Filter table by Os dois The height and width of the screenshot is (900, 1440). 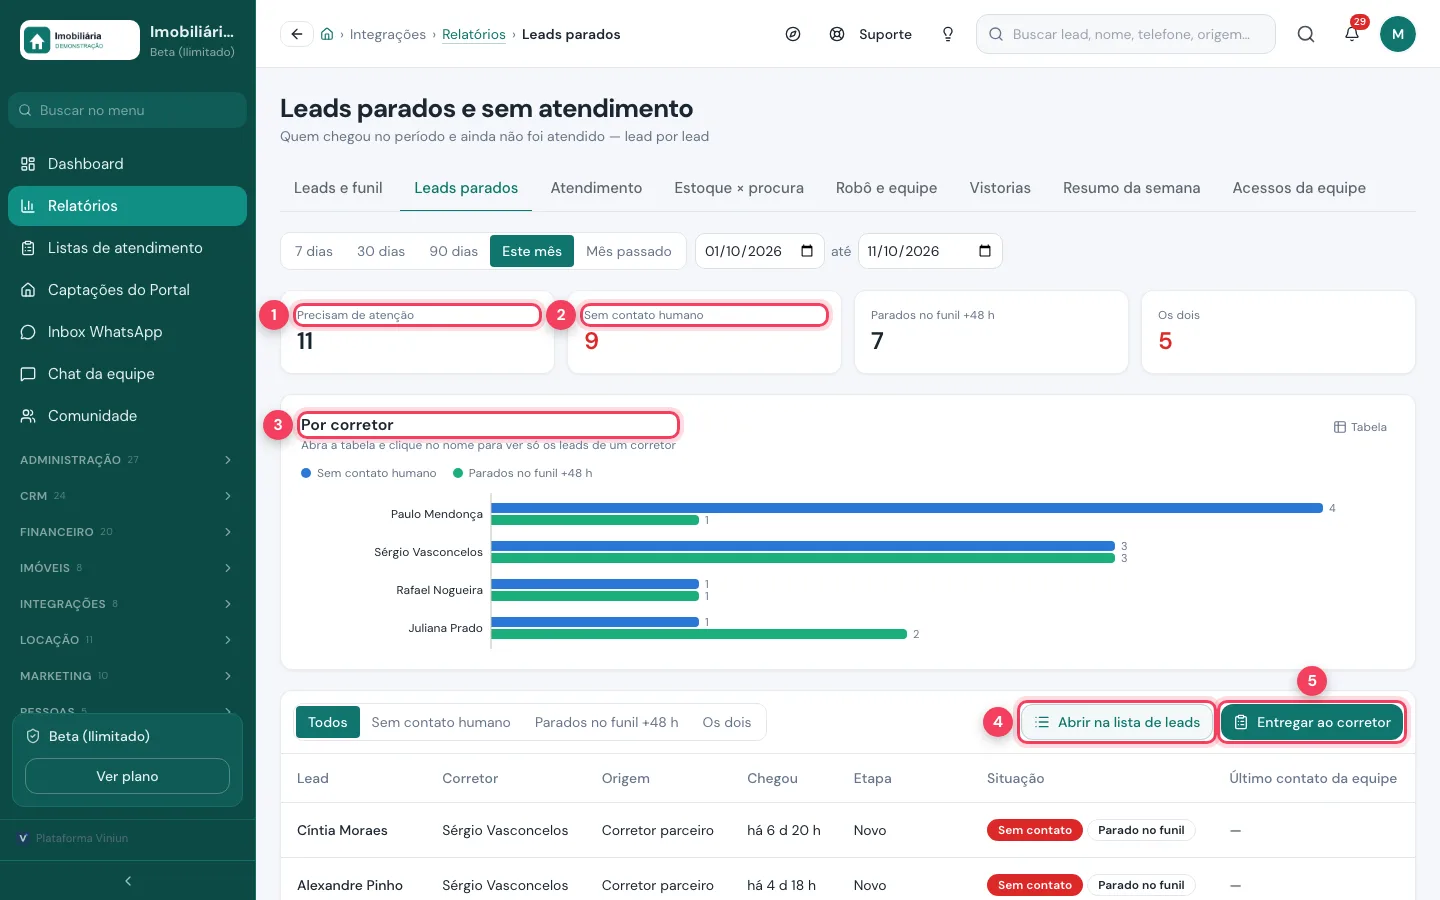(727, 722)
